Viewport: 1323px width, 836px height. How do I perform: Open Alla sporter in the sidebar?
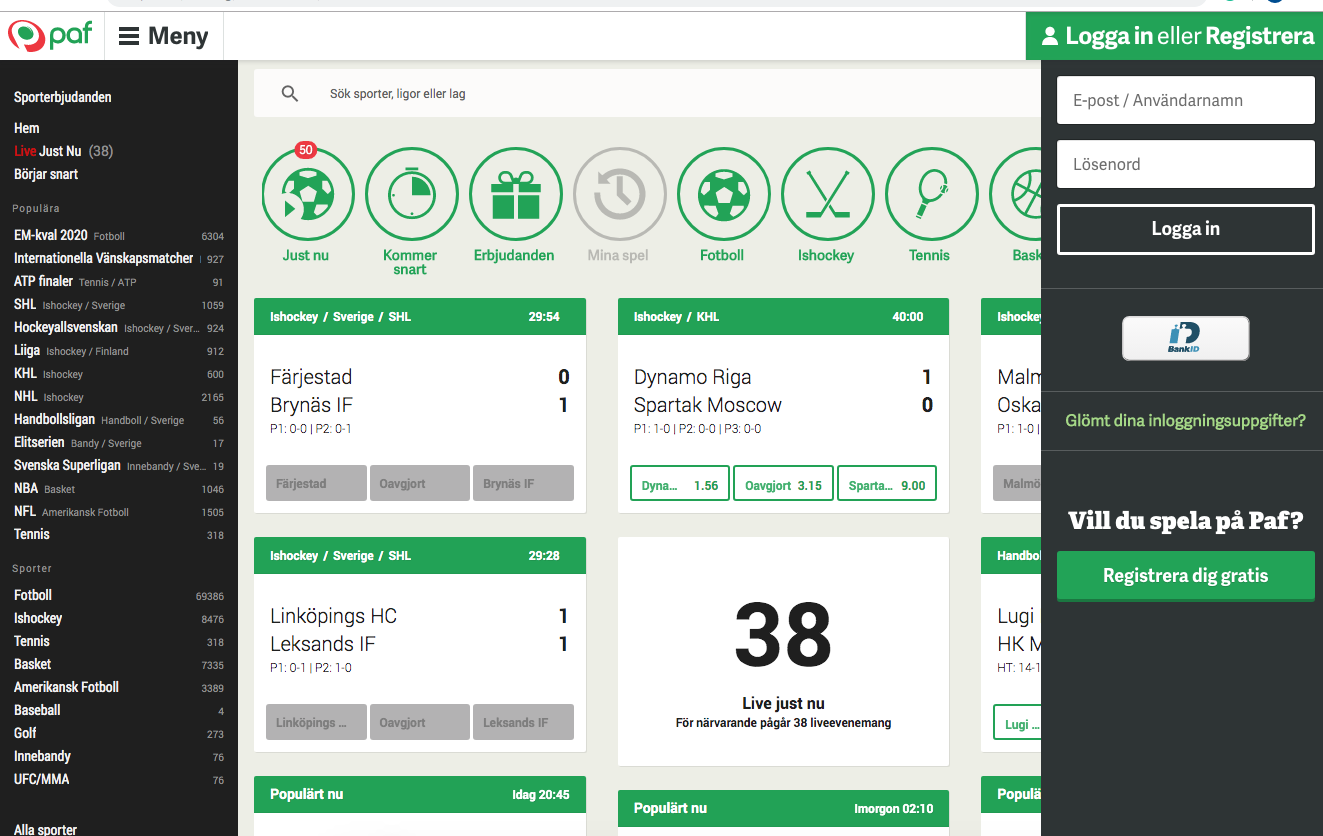(45, 829)
